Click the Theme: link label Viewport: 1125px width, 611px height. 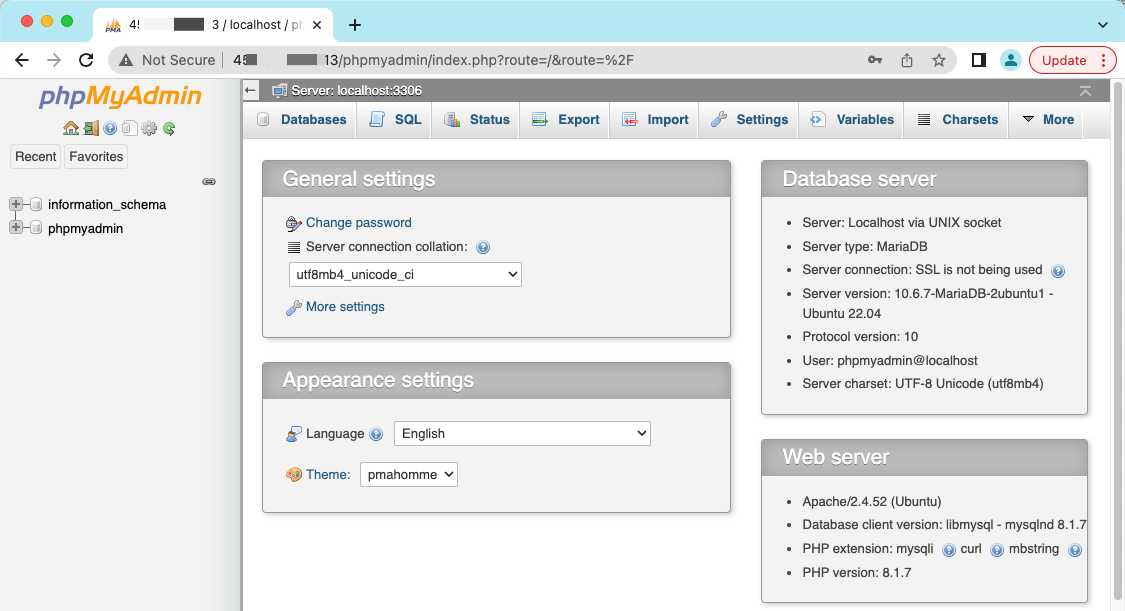328,474
